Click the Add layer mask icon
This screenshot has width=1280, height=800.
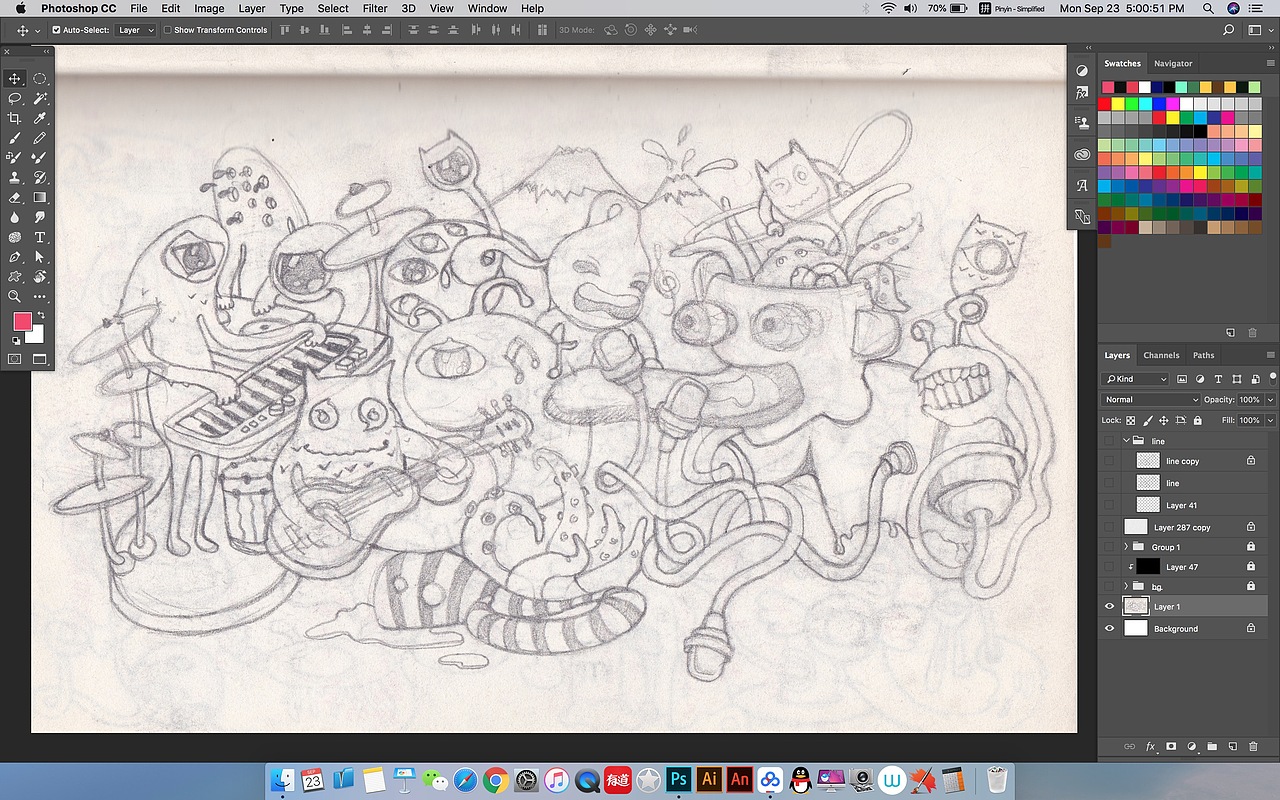[x=1171, y=746]
